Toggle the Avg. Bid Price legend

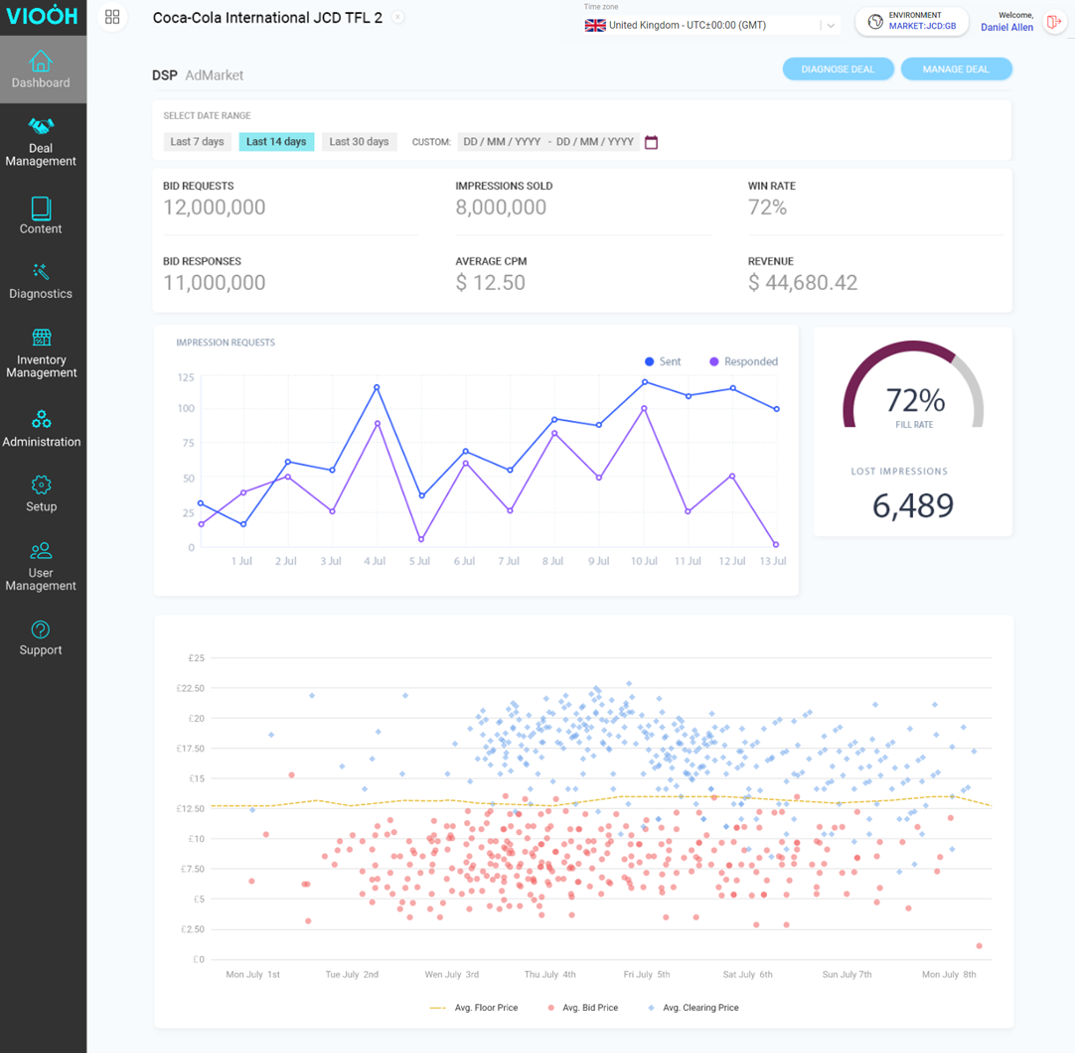click(583, 1008)
